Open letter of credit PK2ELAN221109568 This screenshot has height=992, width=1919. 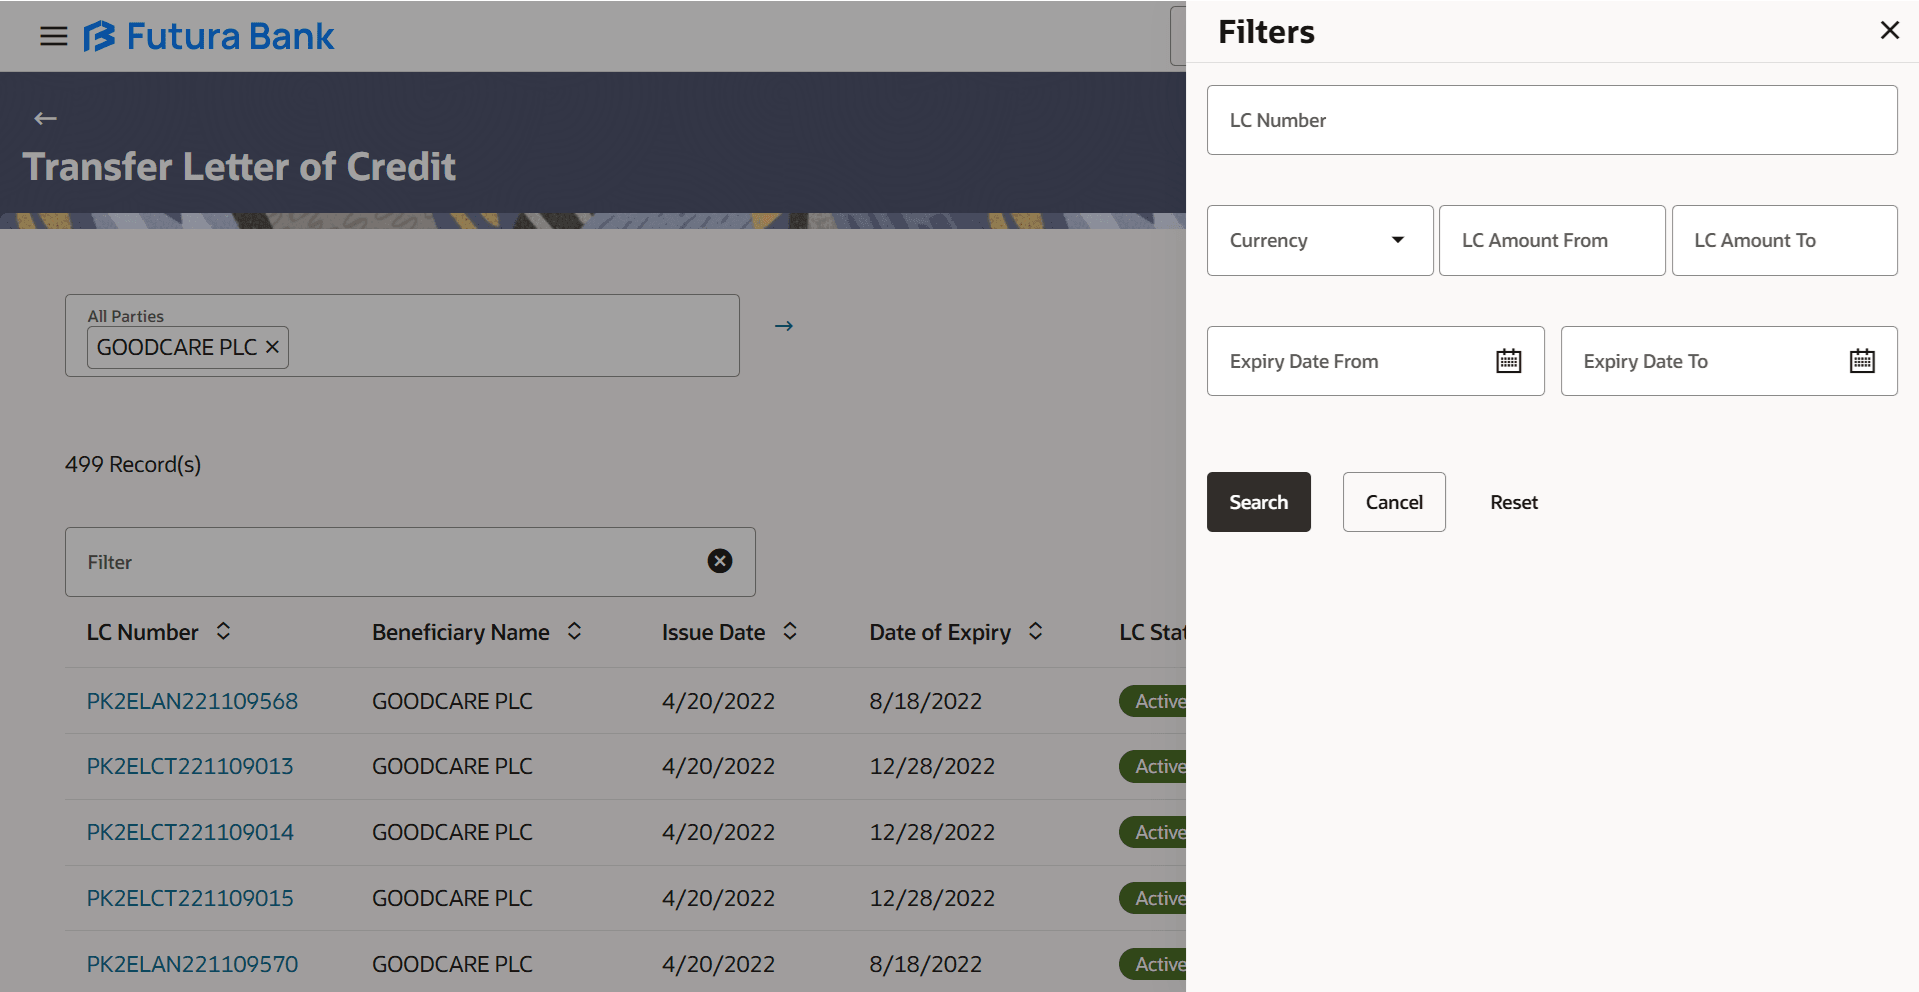192,701
